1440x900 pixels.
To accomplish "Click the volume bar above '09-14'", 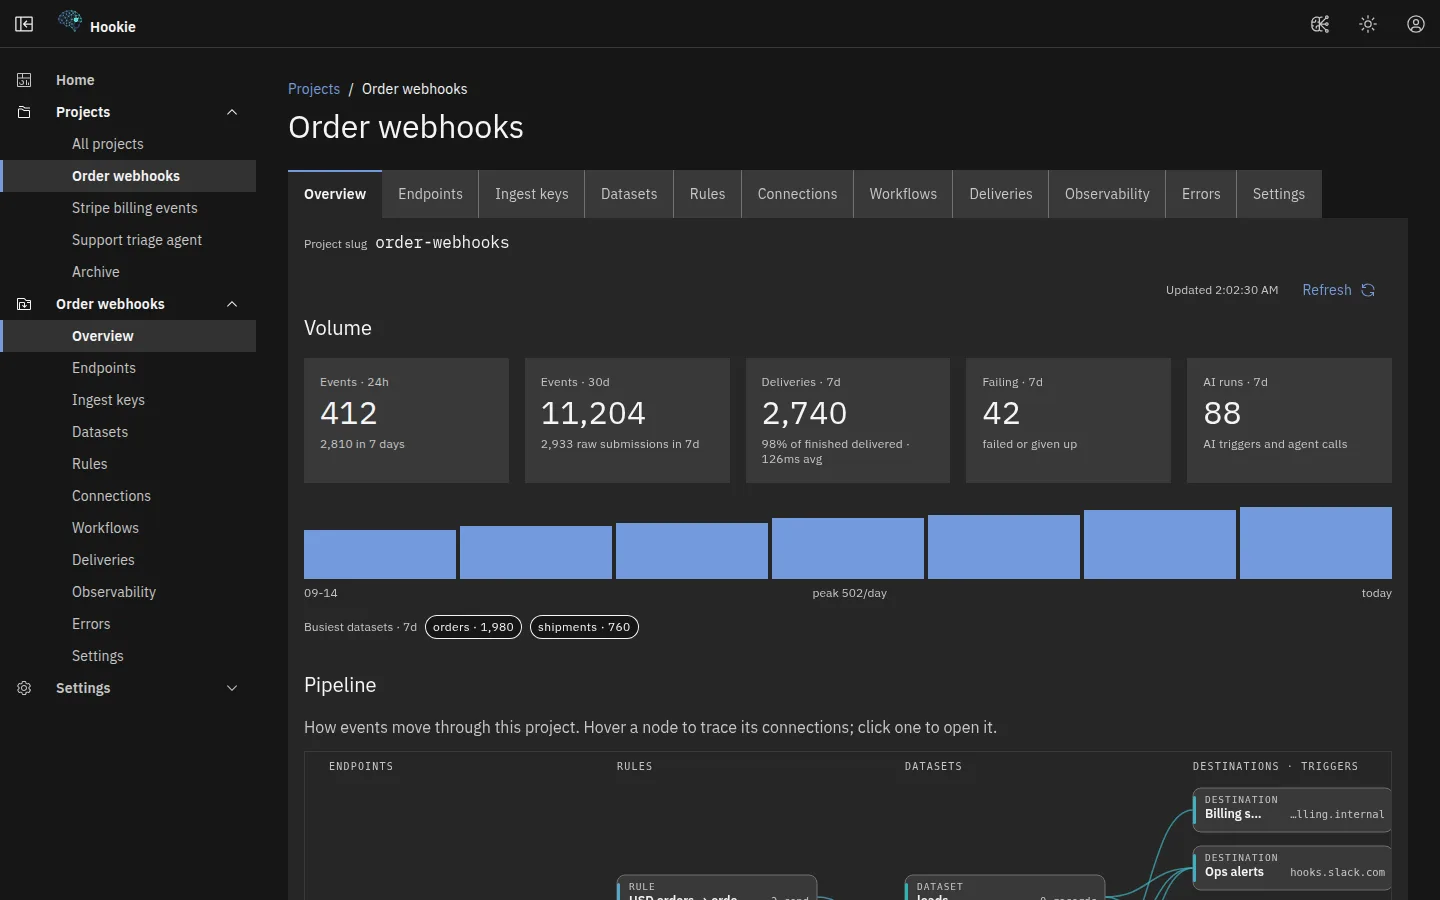I will (x=380, y=554).
